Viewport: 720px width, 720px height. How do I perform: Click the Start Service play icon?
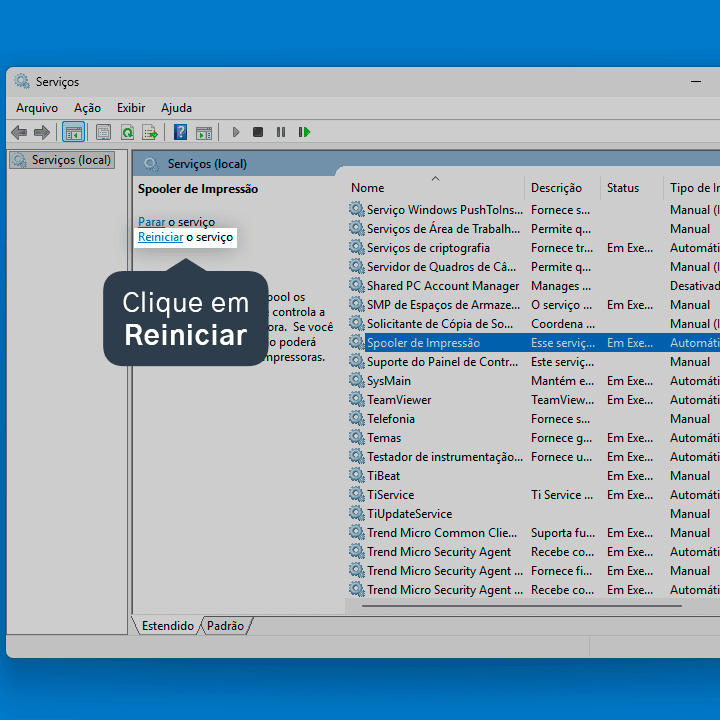236,133
